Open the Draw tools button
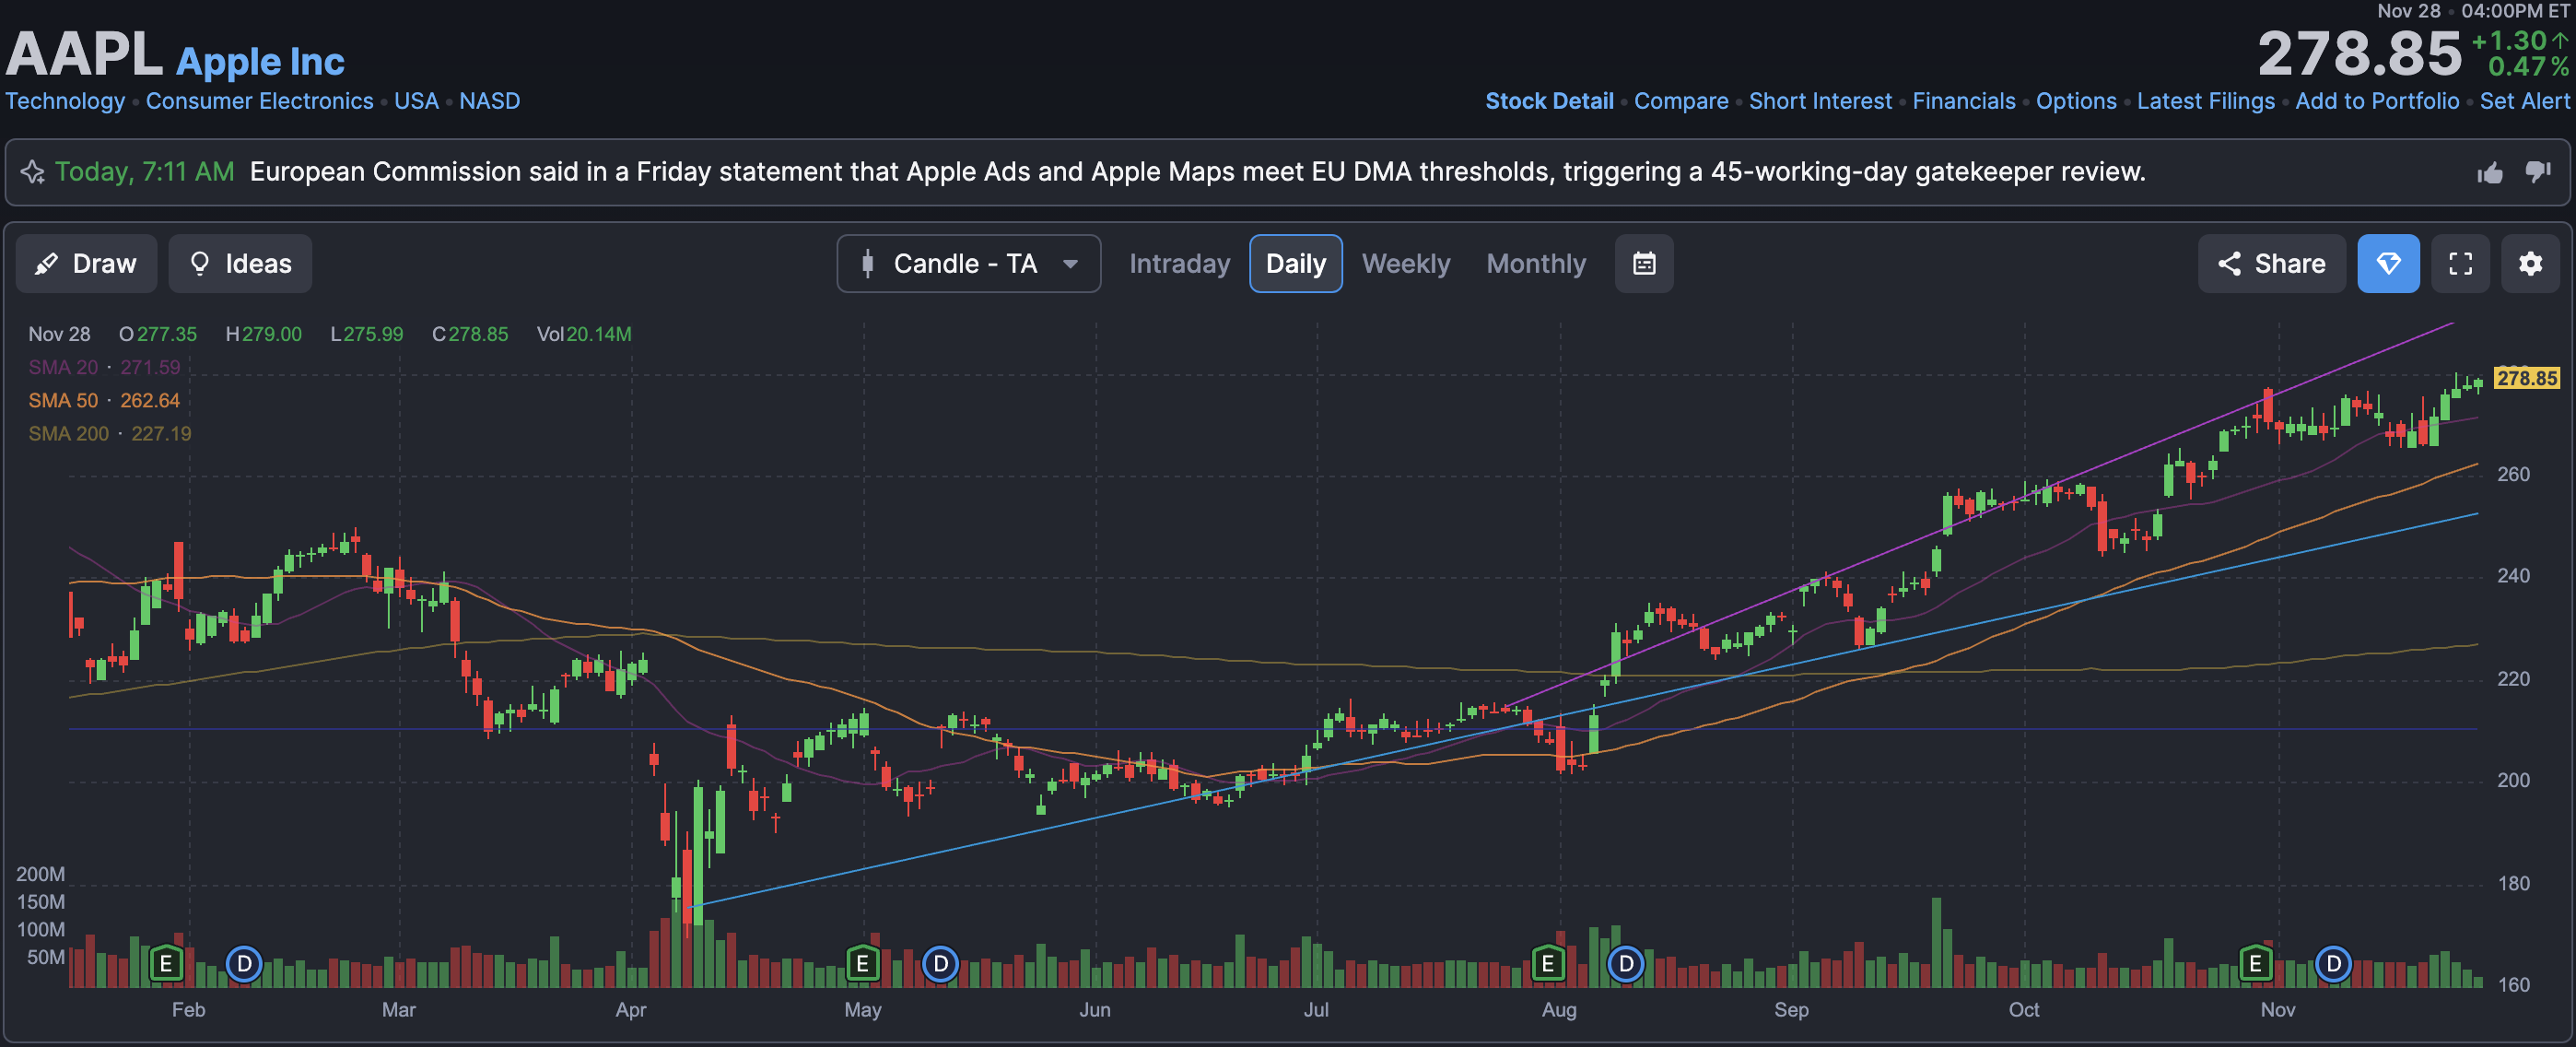The width and height of the screenshot is (2576, 1047). coord(86,264)
